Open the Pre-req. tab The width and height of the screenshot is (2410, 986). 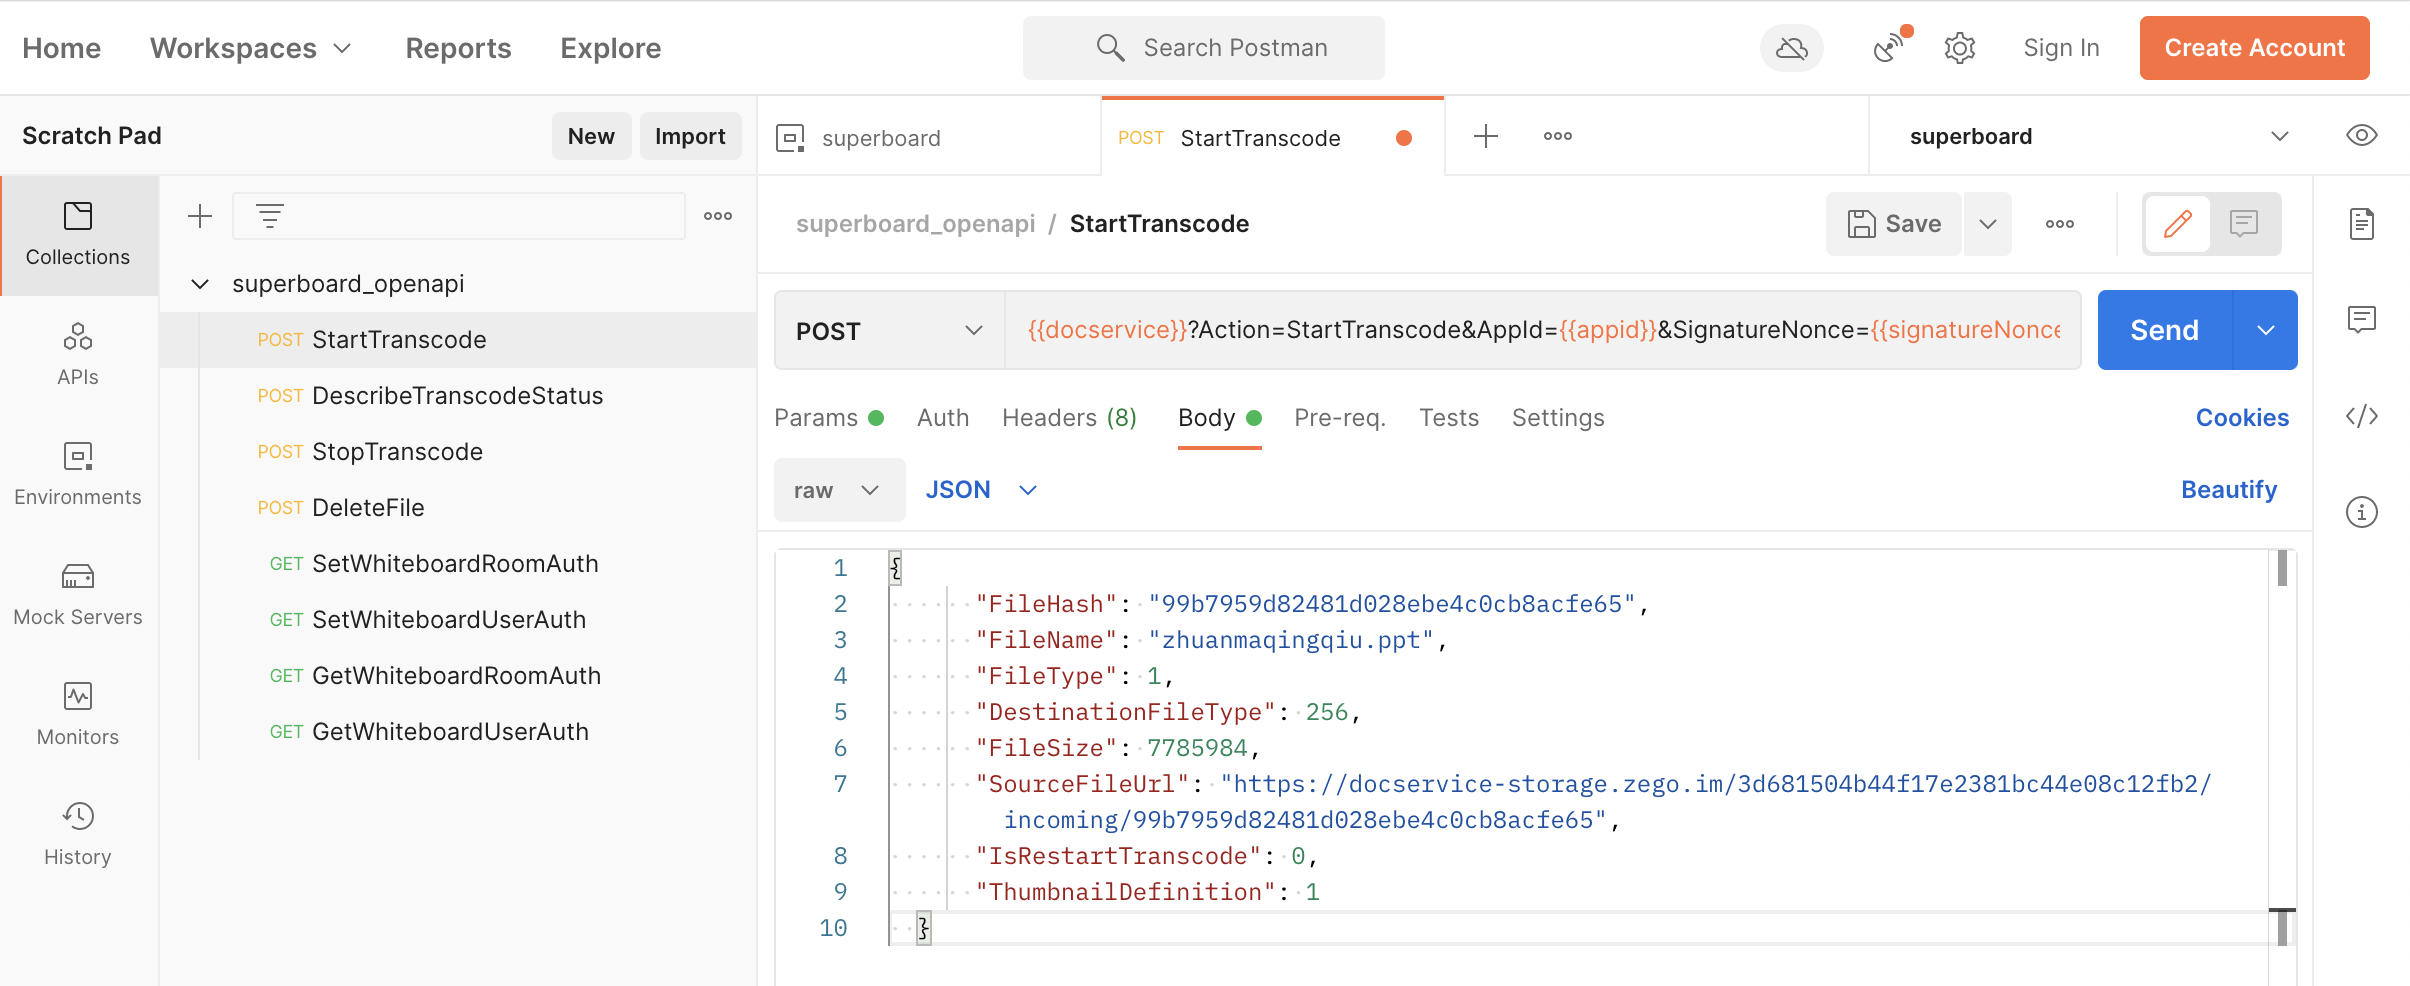1340,418
